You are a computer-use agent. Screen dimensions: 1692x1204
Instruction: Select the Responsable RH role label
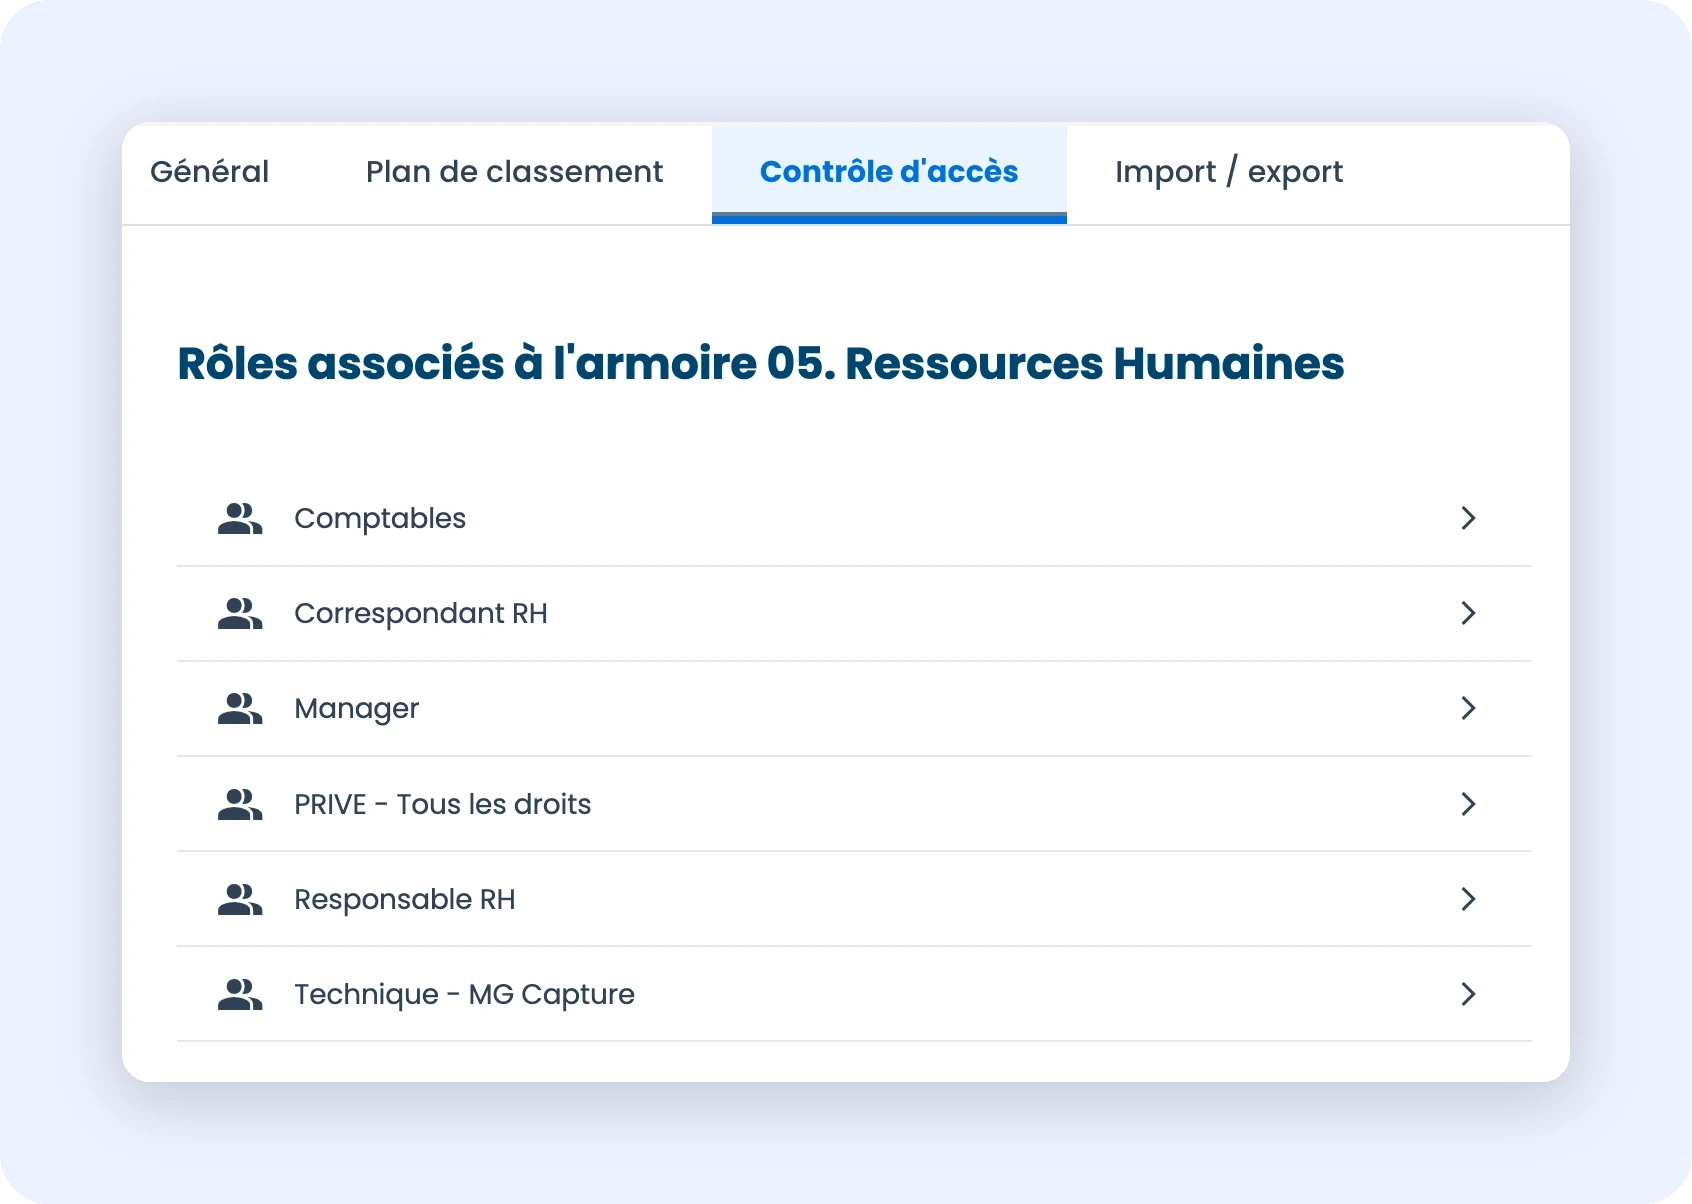pos(405,900)
